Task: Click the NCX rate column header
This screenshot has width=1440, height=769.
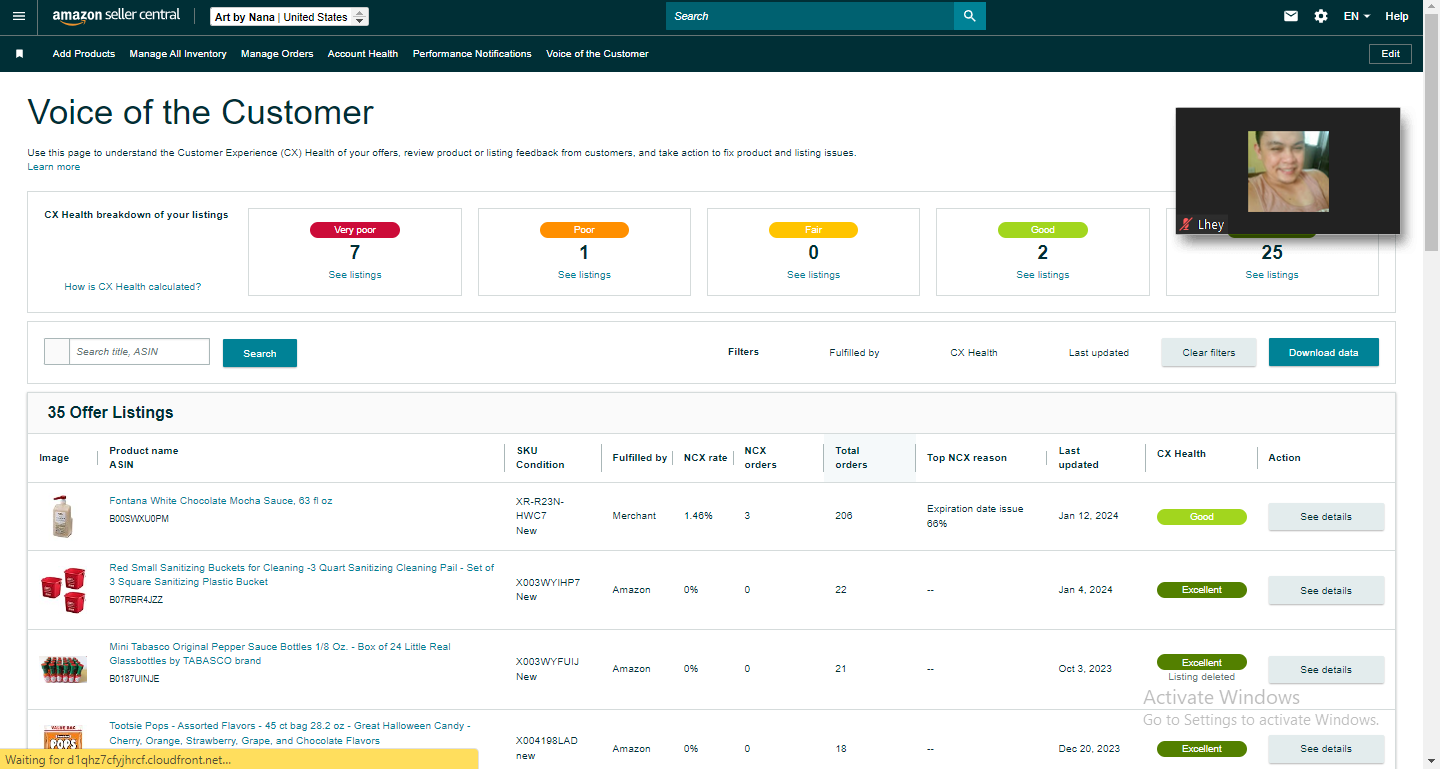Action: [x=706, y=458]
